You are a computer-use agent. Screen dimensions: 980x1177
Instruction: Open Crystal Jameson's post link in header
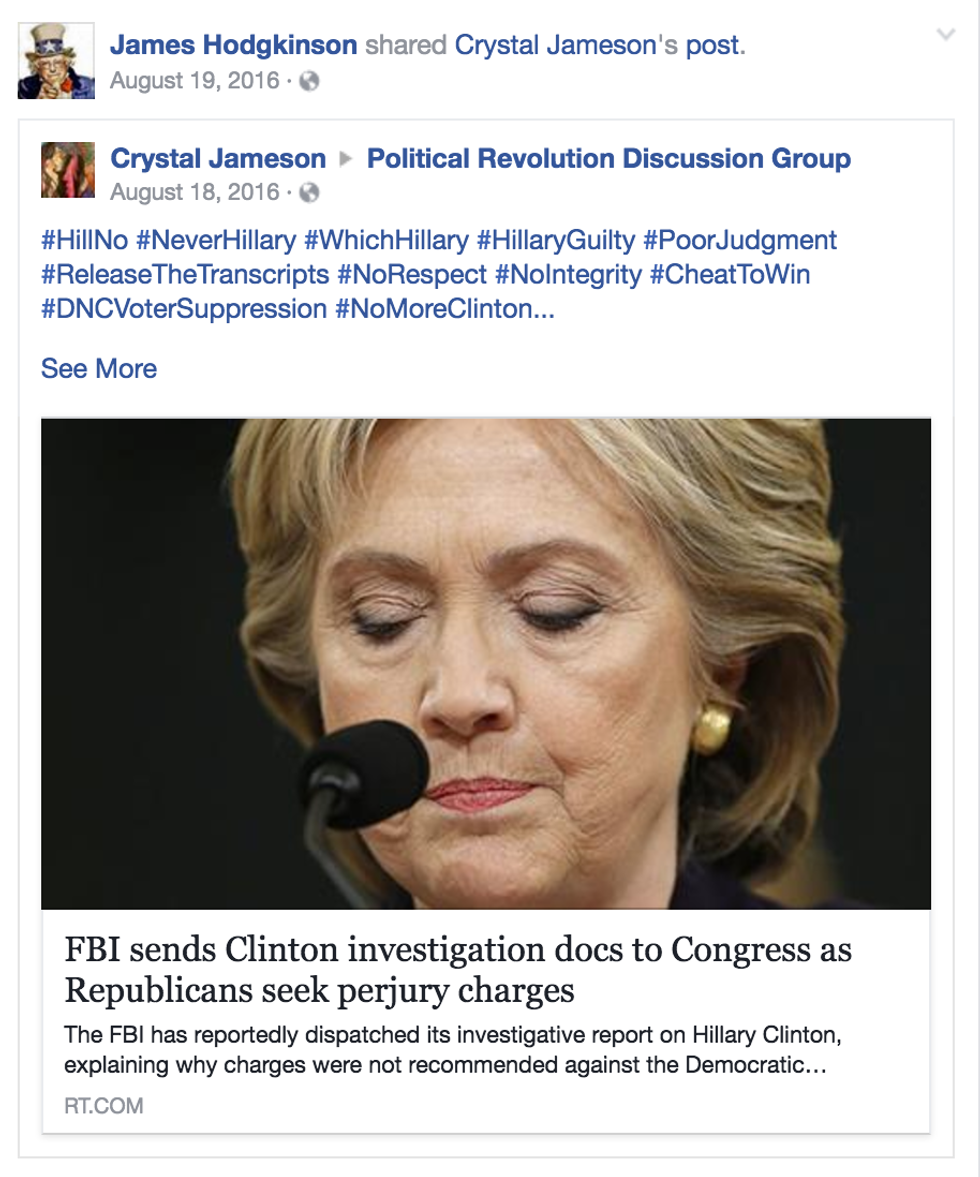[598, 45]
